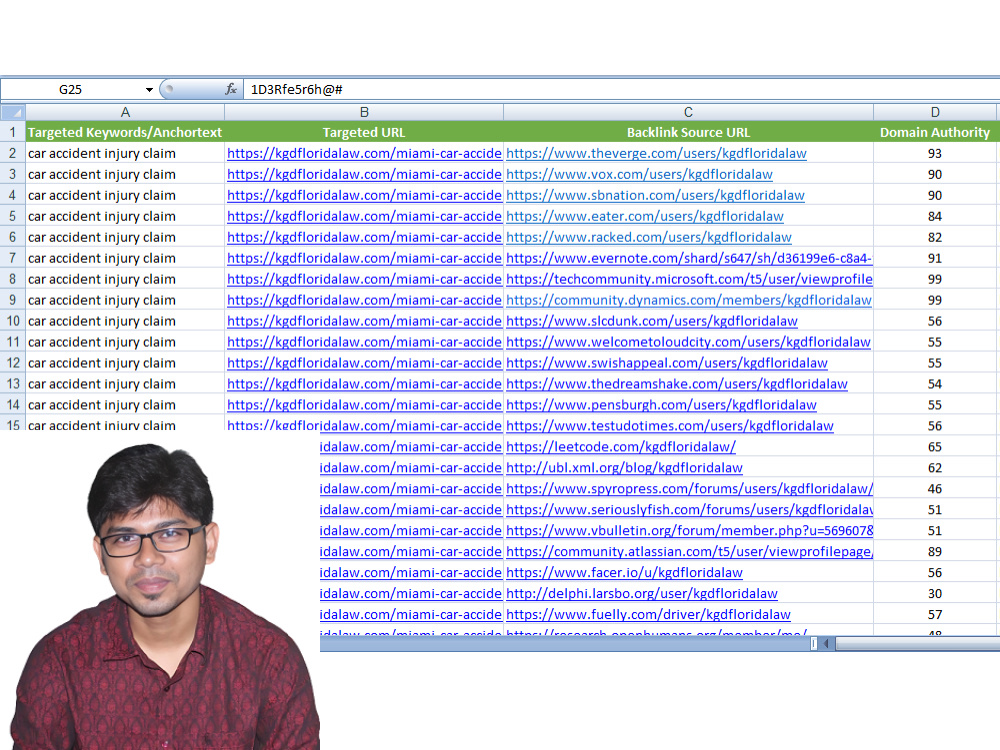This screenshot has width=1000, height=750.
Task: Click the Select All corner triangle
Action: tap(13, 112)
